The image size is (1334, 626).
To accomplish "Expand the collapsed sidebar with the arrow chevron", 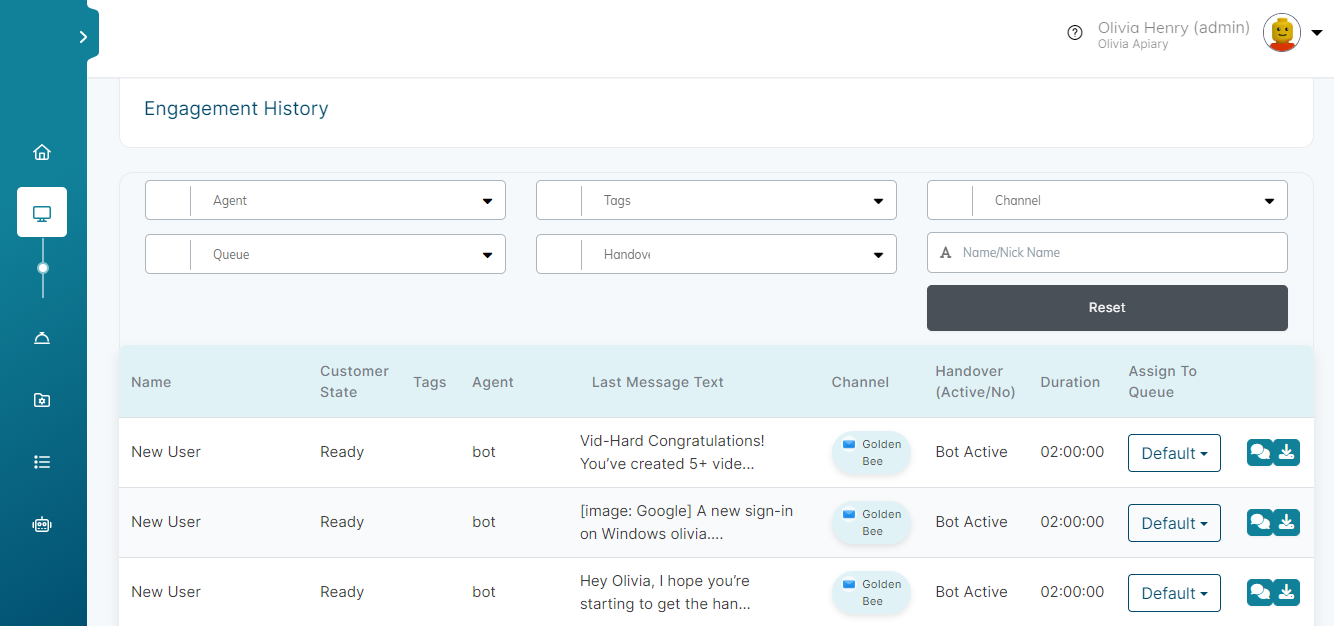I will click(x=83, y=36).
